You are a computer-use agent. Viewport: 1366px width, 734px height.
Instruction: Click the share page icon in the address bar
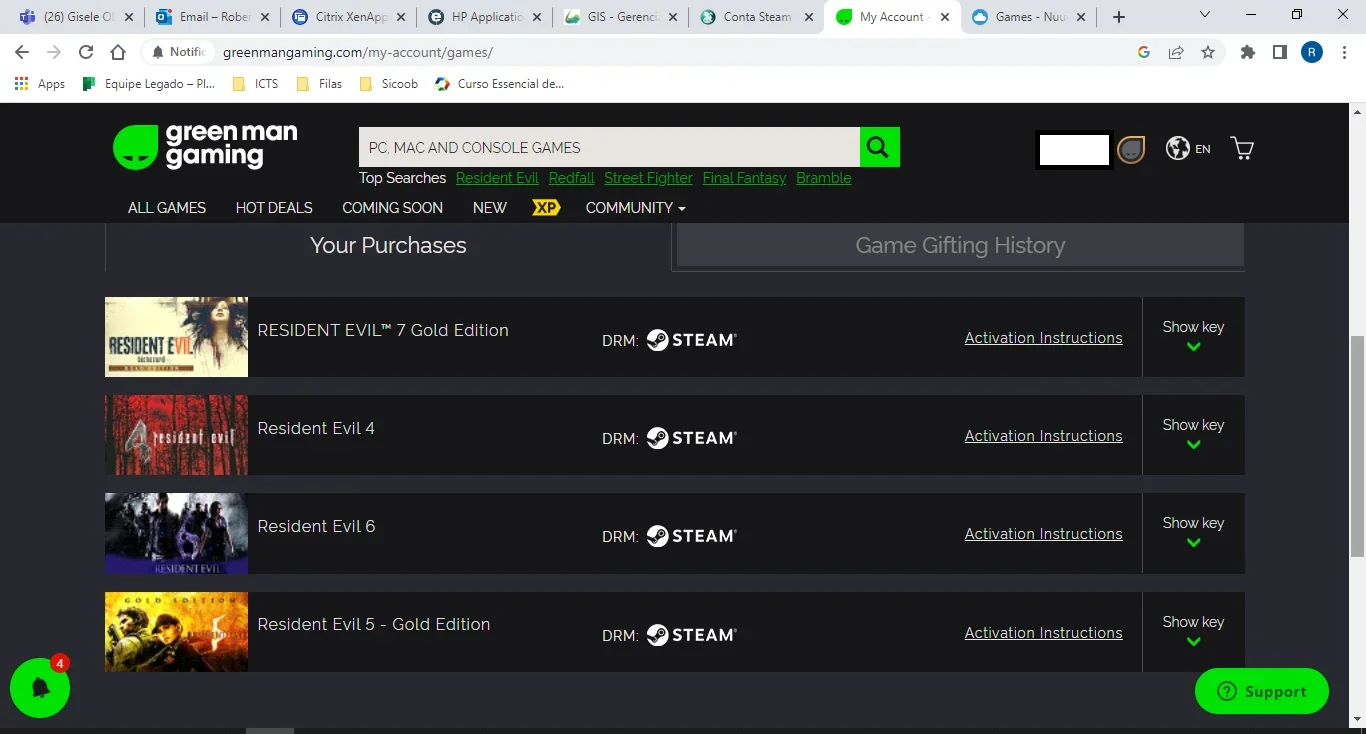(1176, 52)
